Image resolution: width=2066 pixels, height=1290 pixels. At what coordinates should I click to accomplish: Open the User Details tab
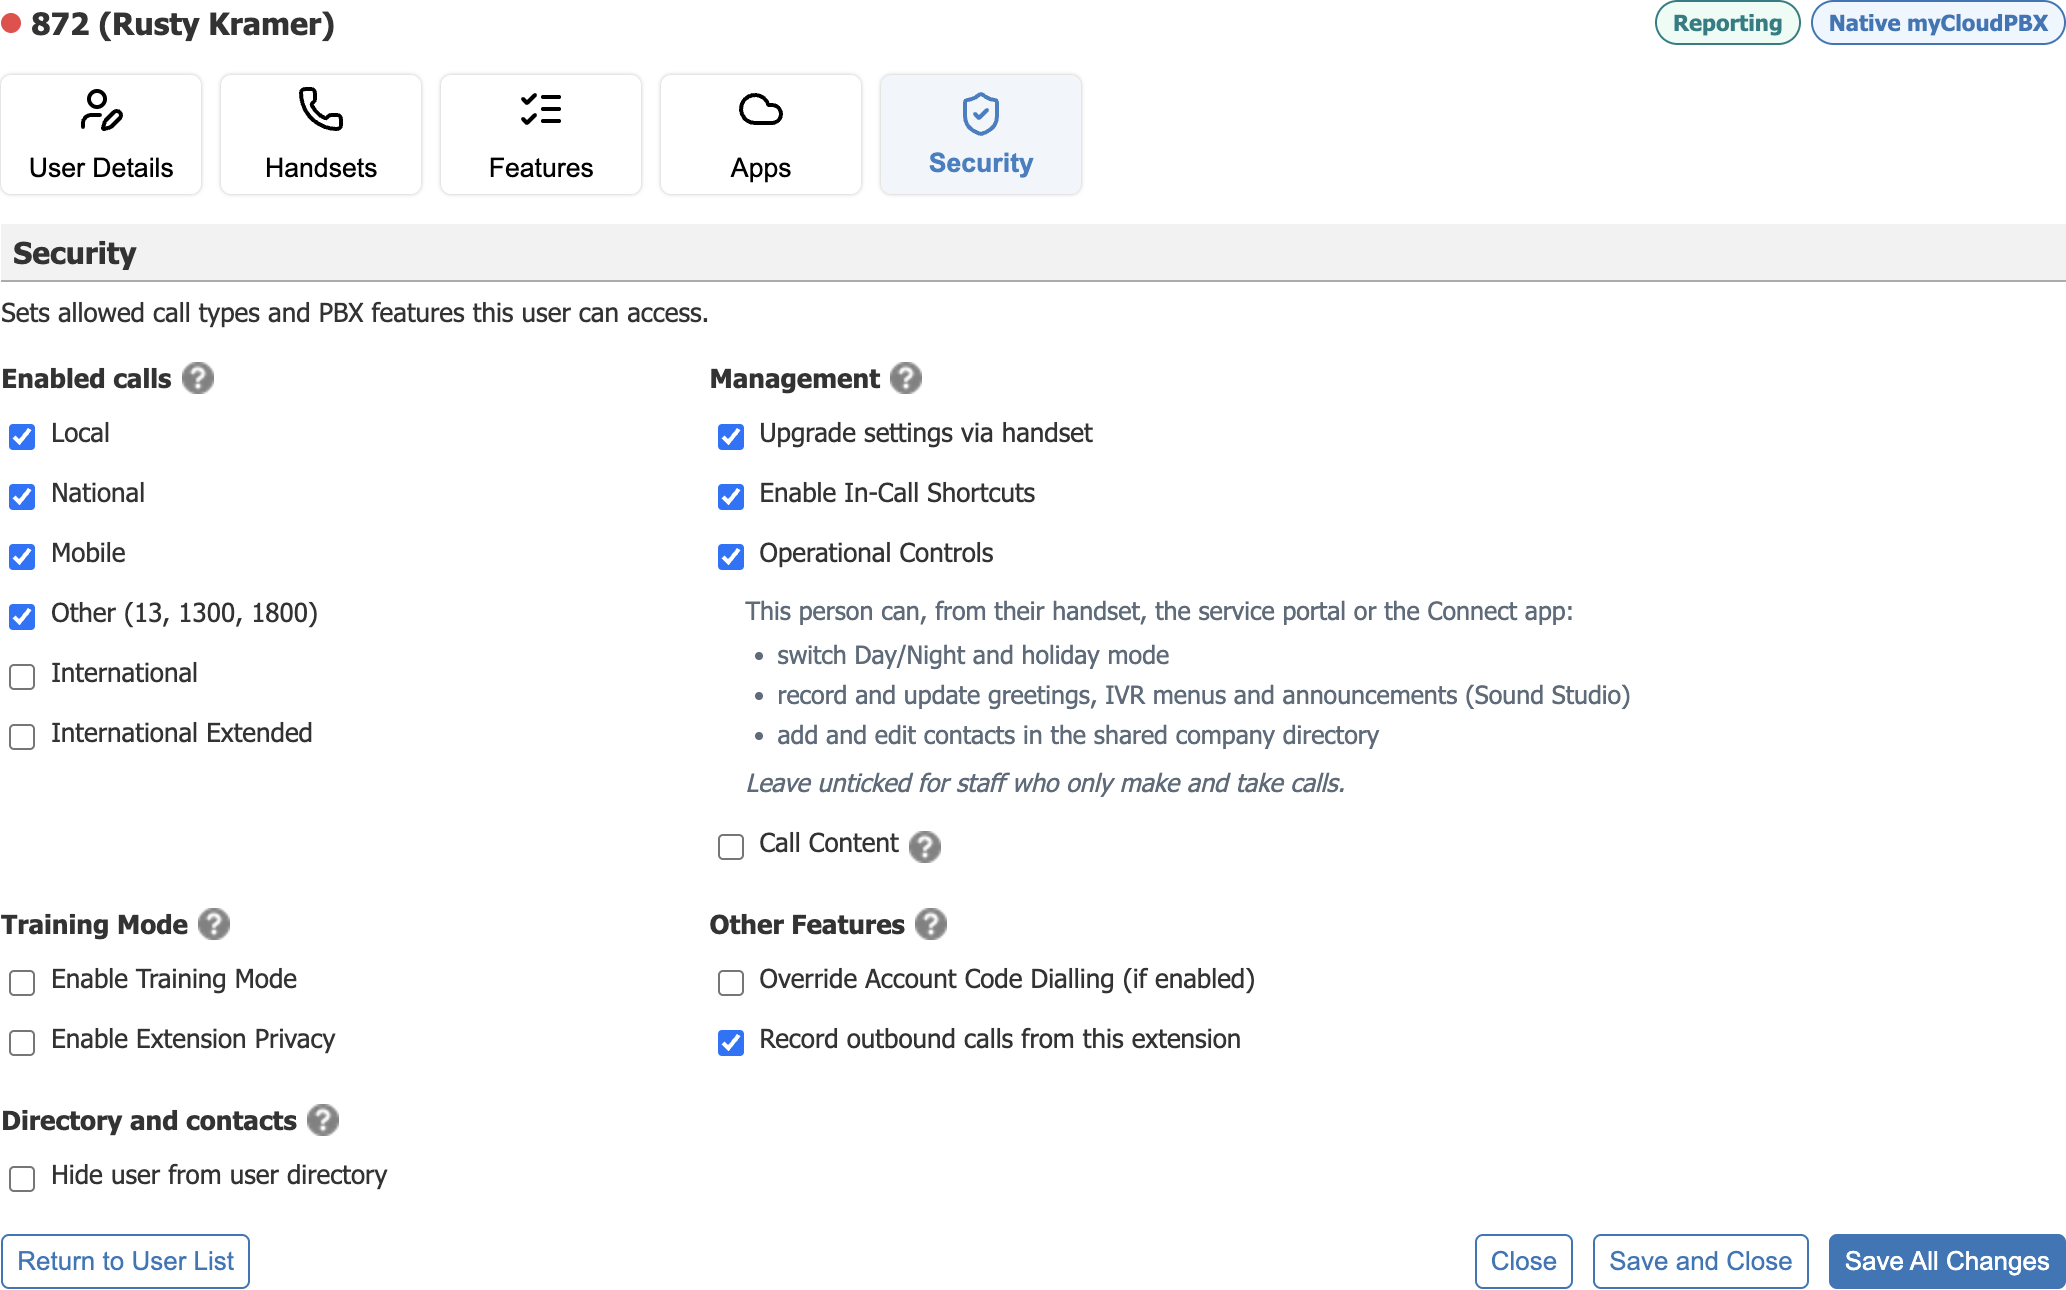tap(101, 135)
